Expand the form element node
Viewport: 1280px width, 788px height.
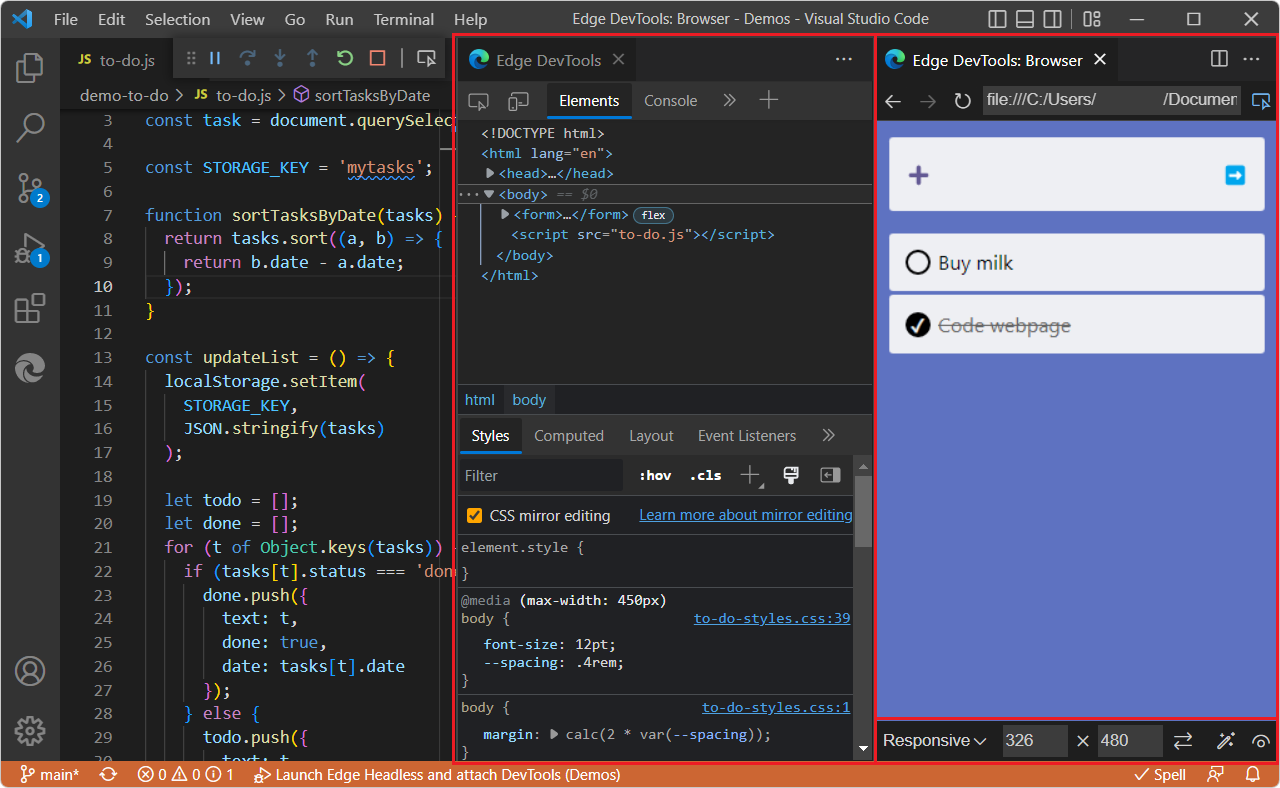coord(505,215)
